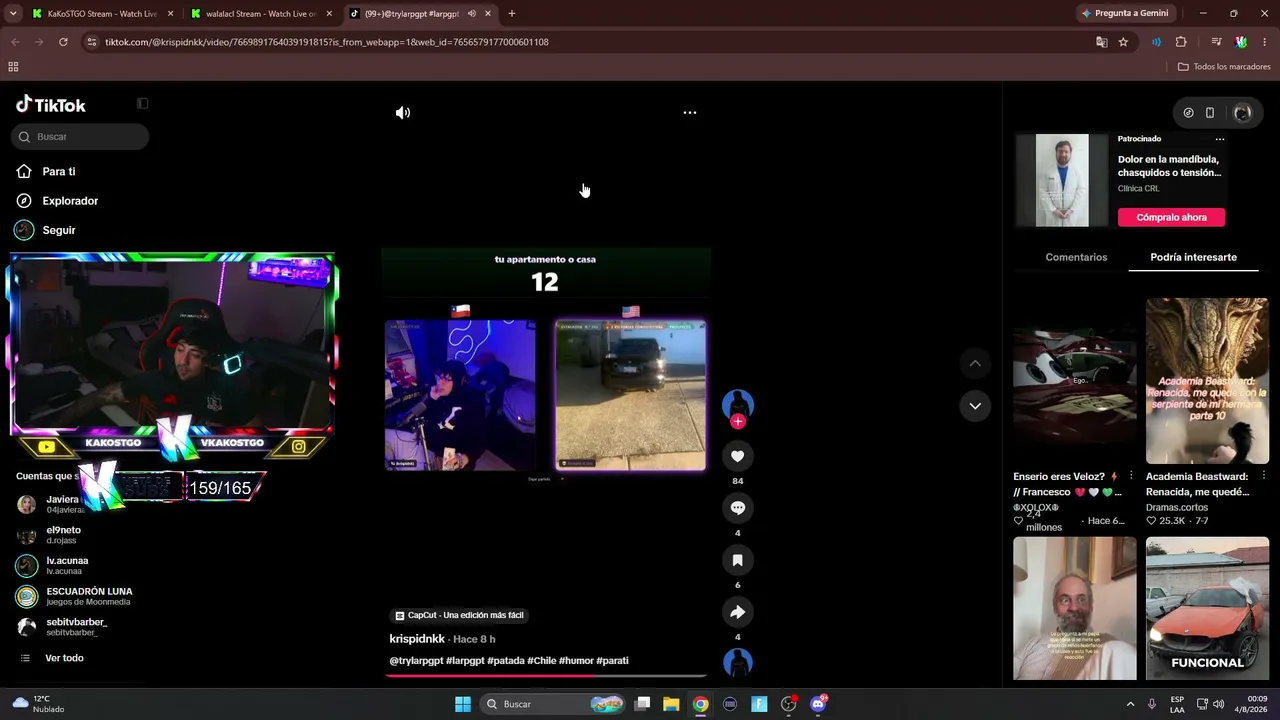
Task: Open the FUNCIONAL car video thumbnail
Action: 1207,608
